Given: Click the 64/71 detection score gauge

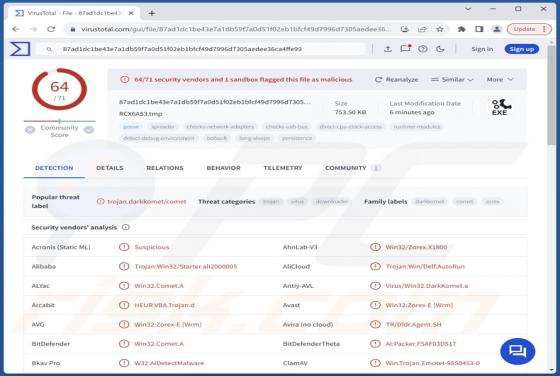Looking at the screenshot, I should (59, 89).
